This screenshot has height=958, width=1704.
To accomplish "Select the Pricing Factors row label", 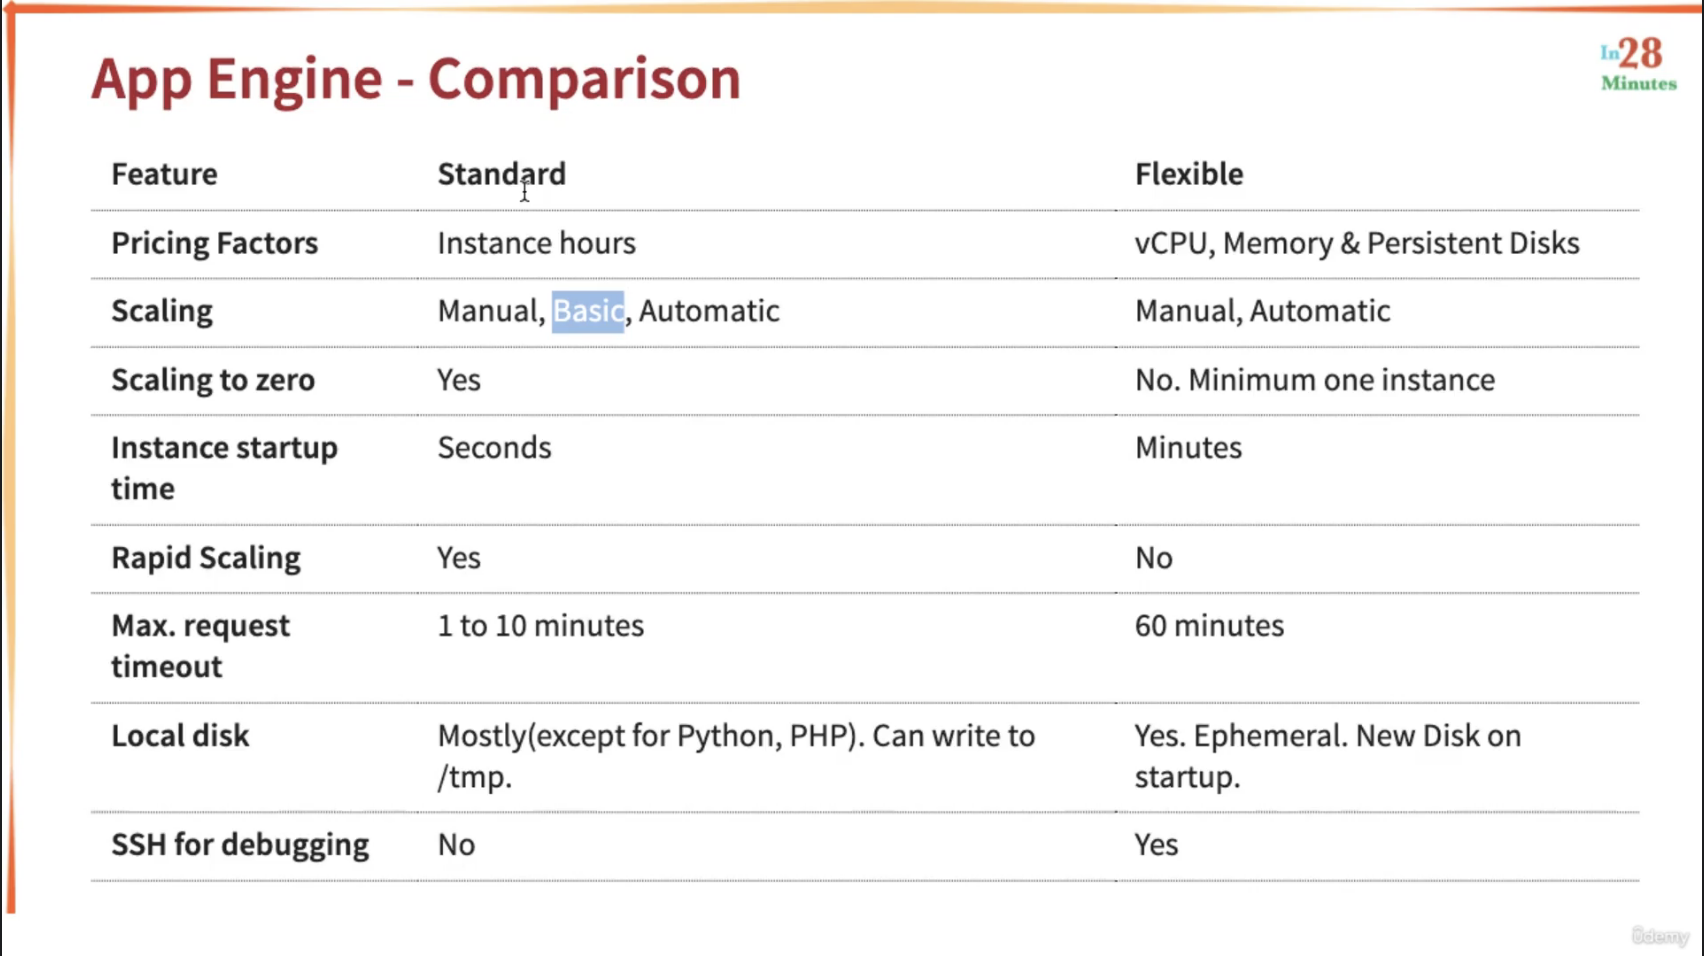I will pos(214,243).
